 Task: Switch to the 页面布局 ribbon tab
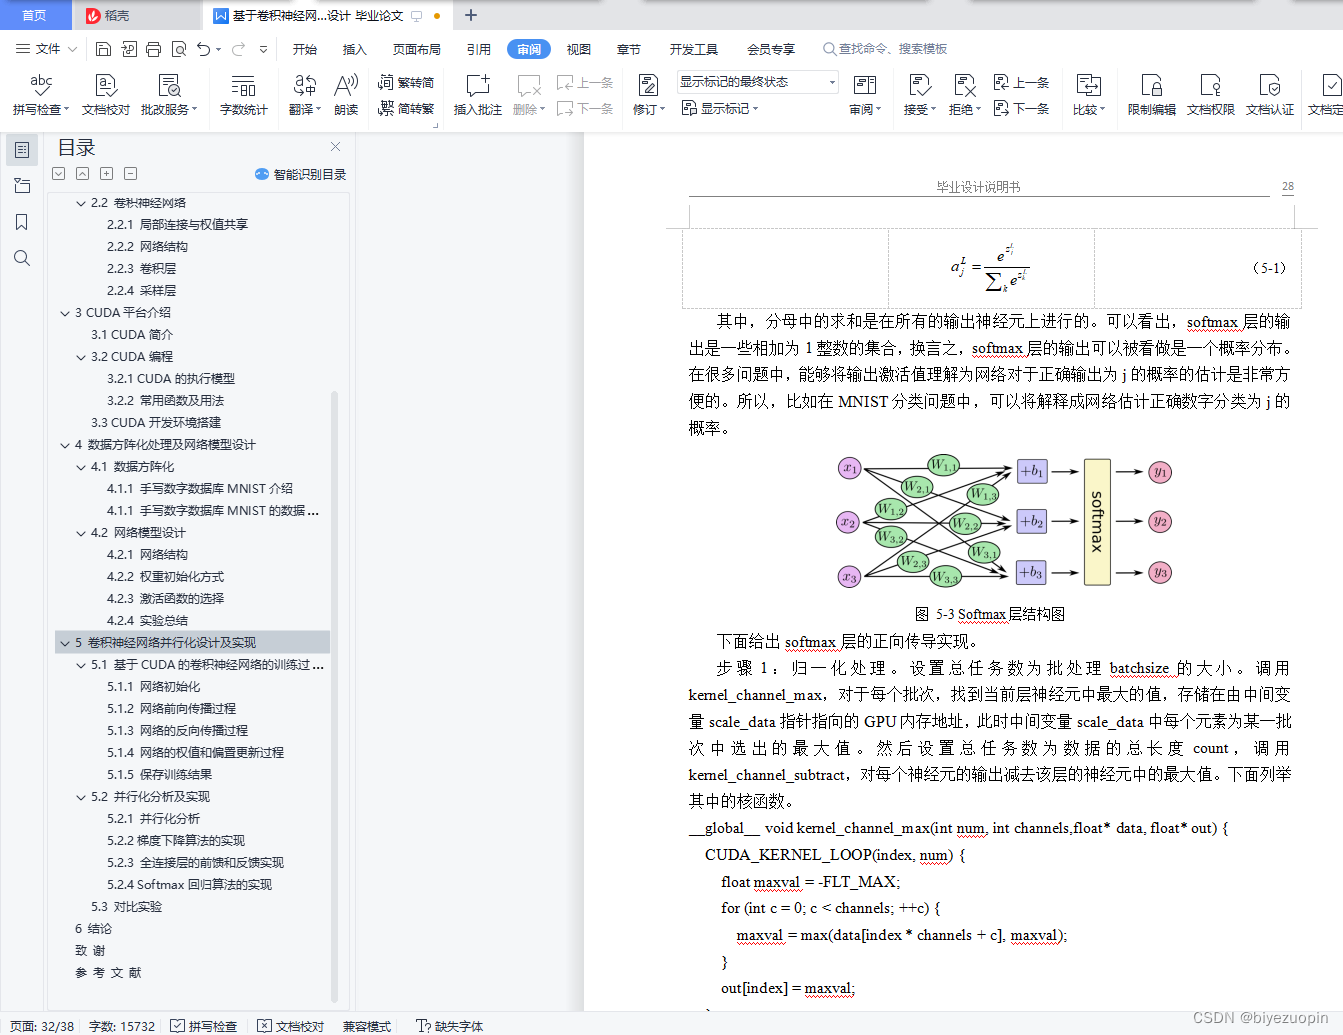(x=417, y=49)
